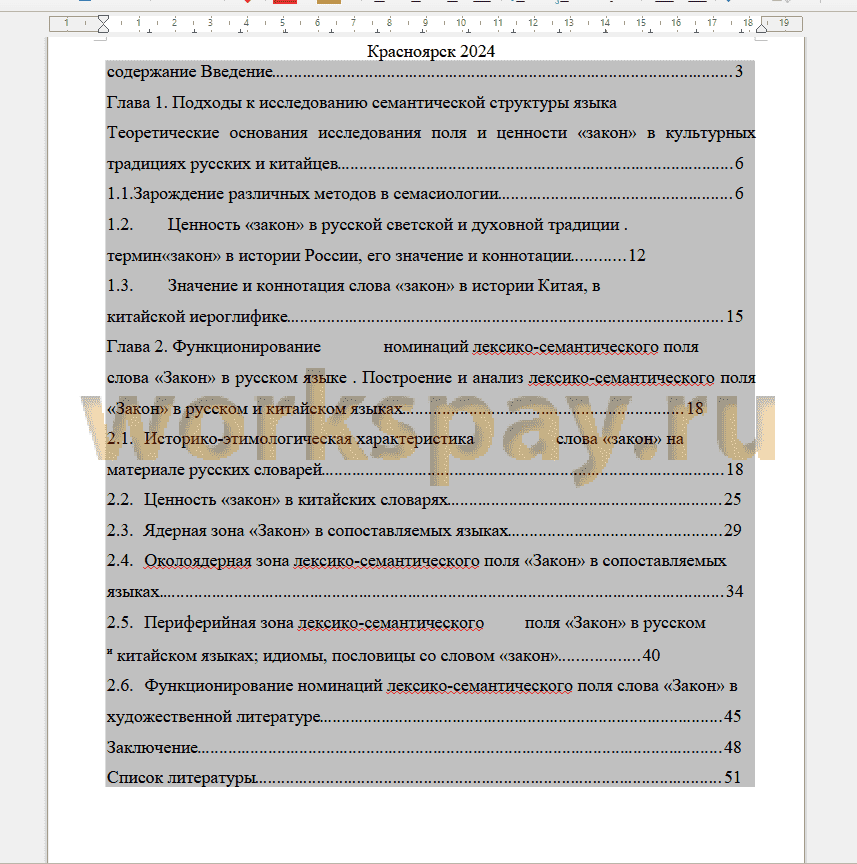Click page number 48 in contents
Viewport: 857px width, 864px height.
point(732,748)
